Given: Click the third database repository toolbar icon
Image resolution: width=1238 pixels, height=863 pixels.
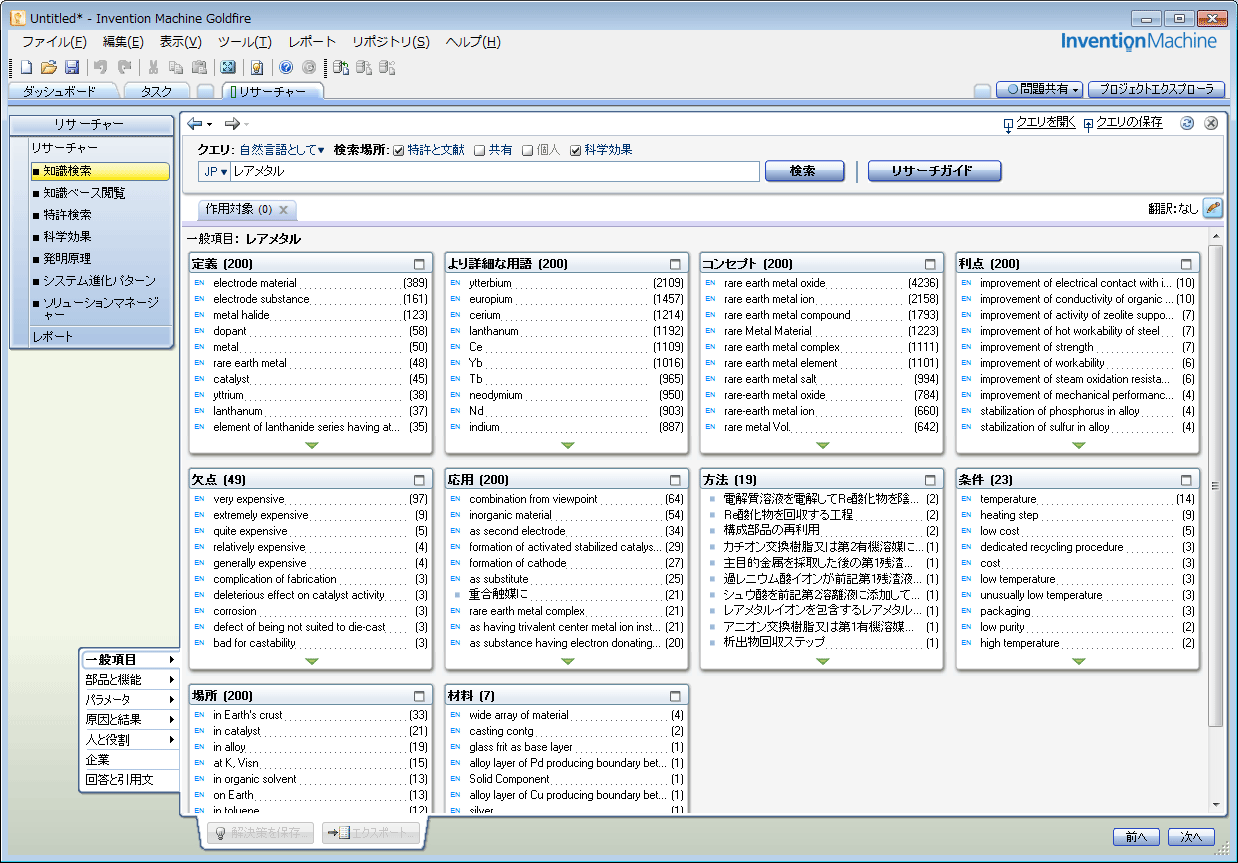Looking at the screenshot, I should [x=388, y=67].
